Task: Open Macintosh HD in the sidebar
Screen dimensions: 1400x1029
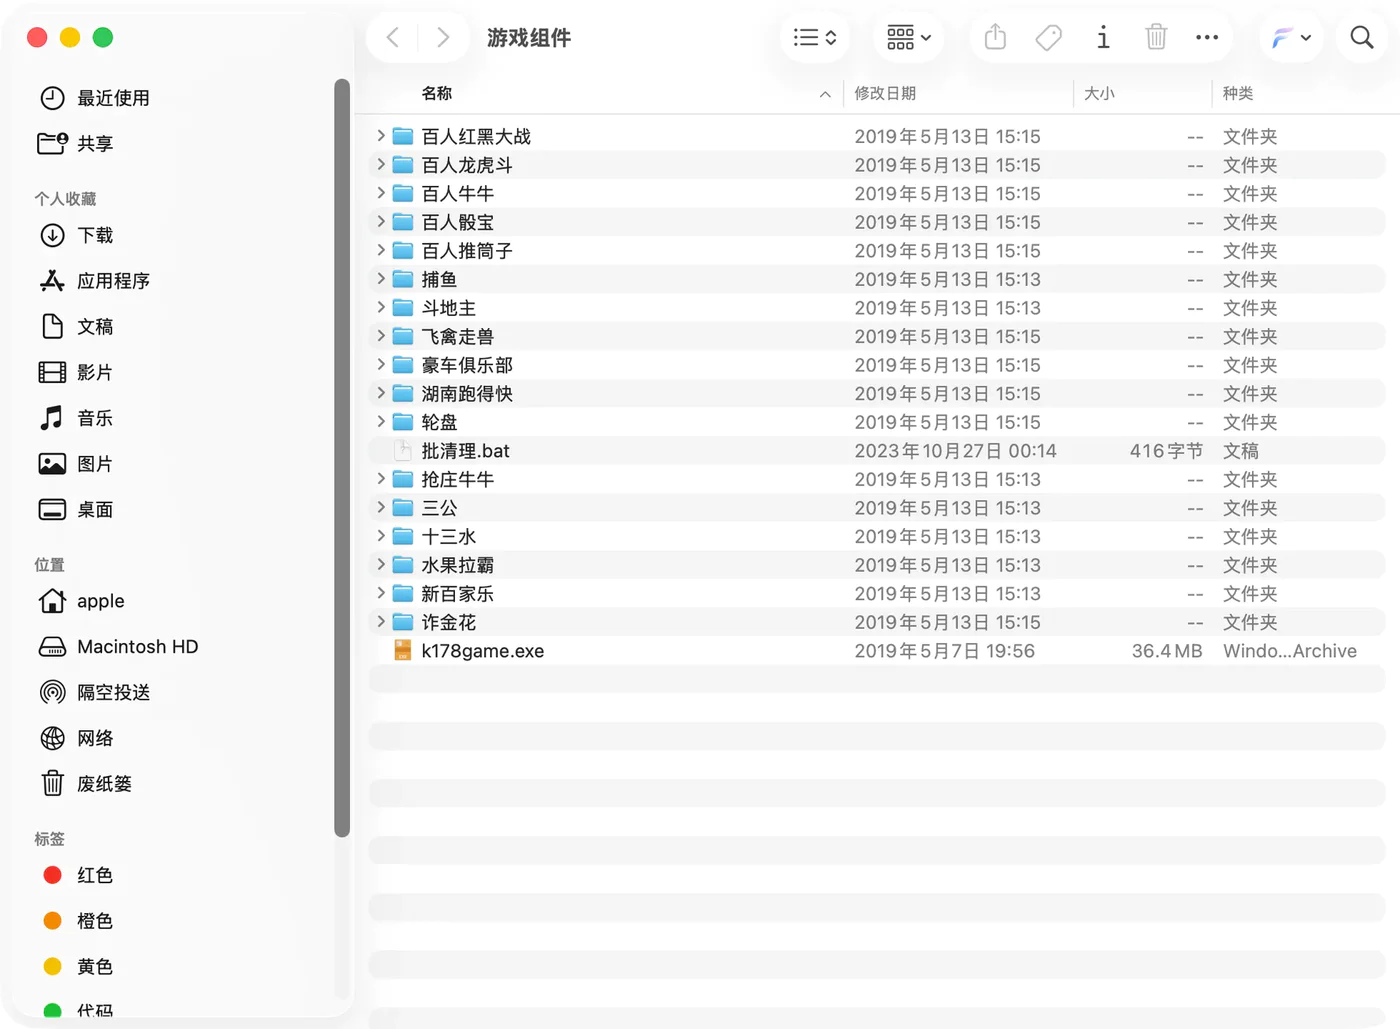Action: [x=118, y=647]
